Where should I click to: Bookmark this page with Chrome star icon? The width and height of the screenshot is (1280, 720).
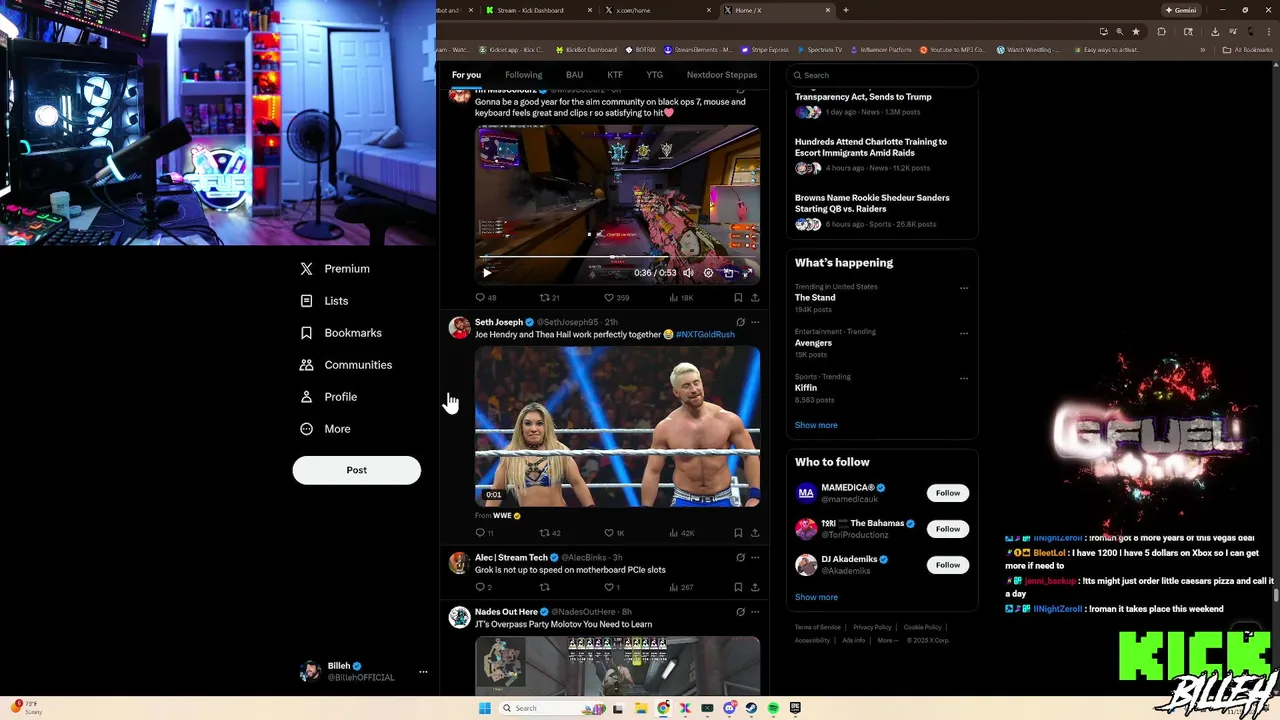[x=1136, y=31]
